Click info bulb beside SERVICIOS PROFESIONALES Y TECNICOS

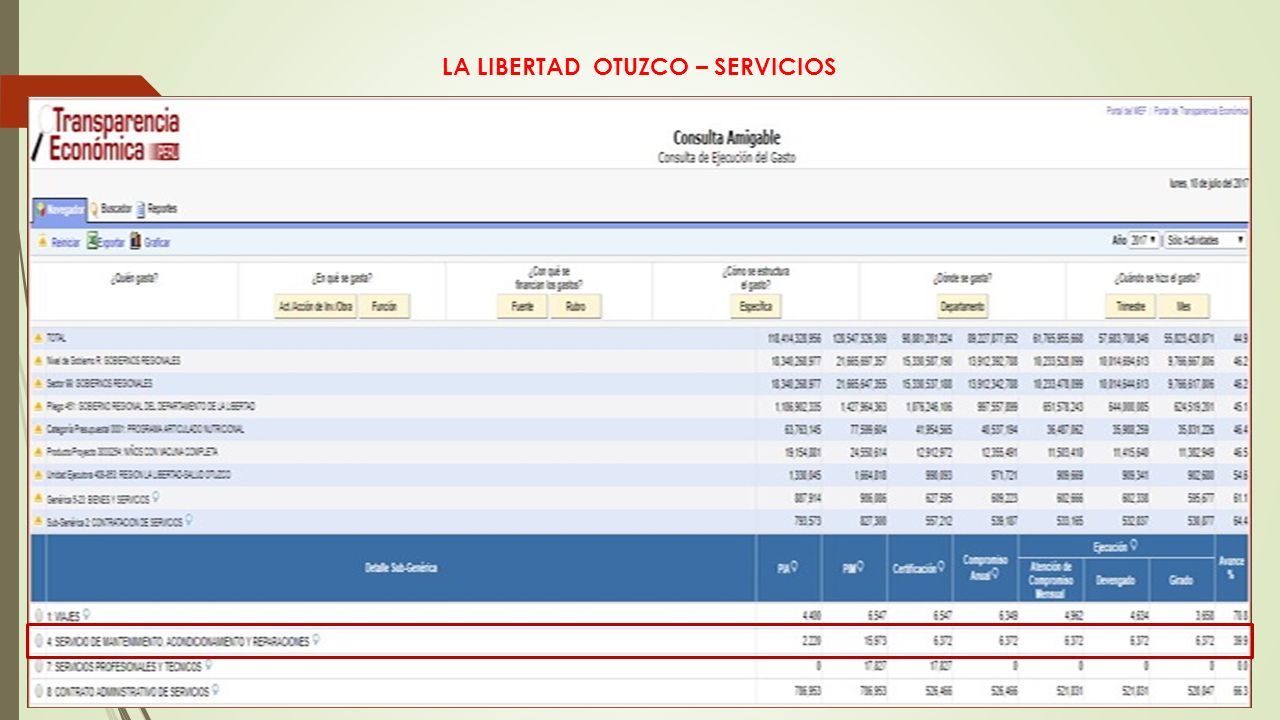click(209, 665)
